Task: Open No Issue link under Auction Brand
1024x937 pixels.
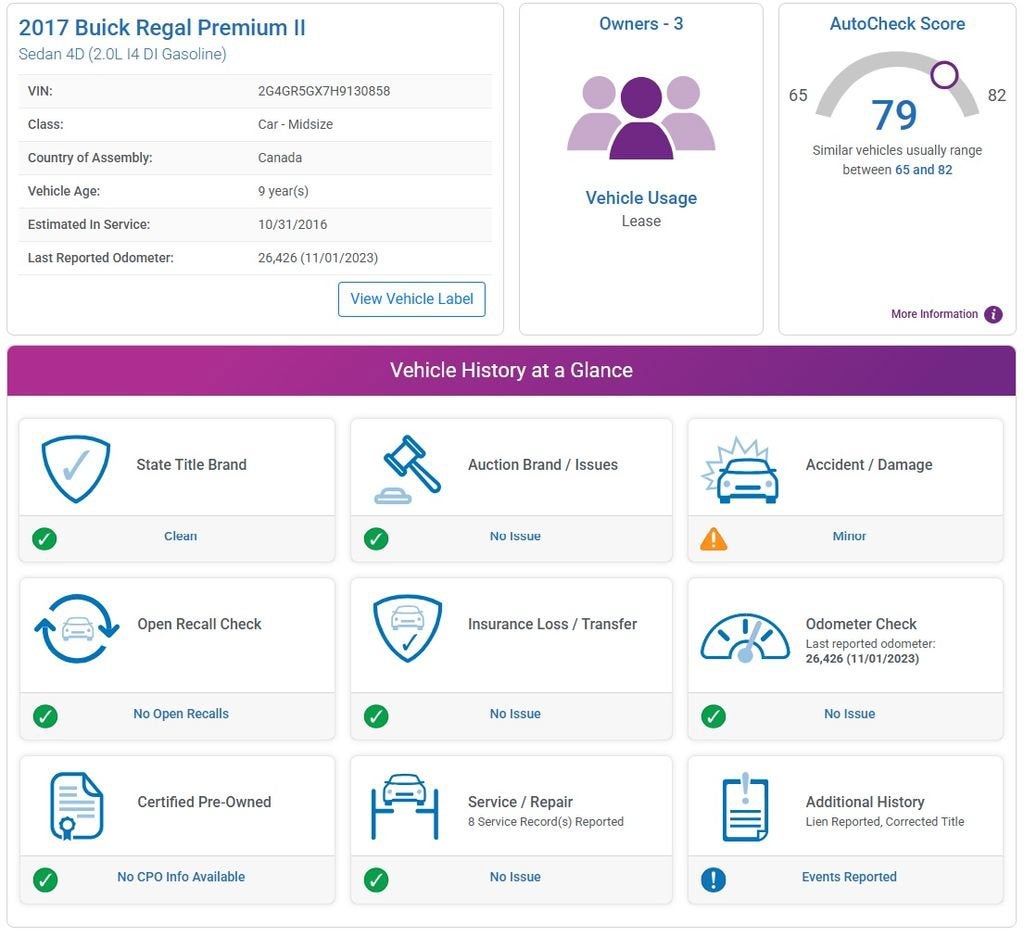Action: [515, 536]
